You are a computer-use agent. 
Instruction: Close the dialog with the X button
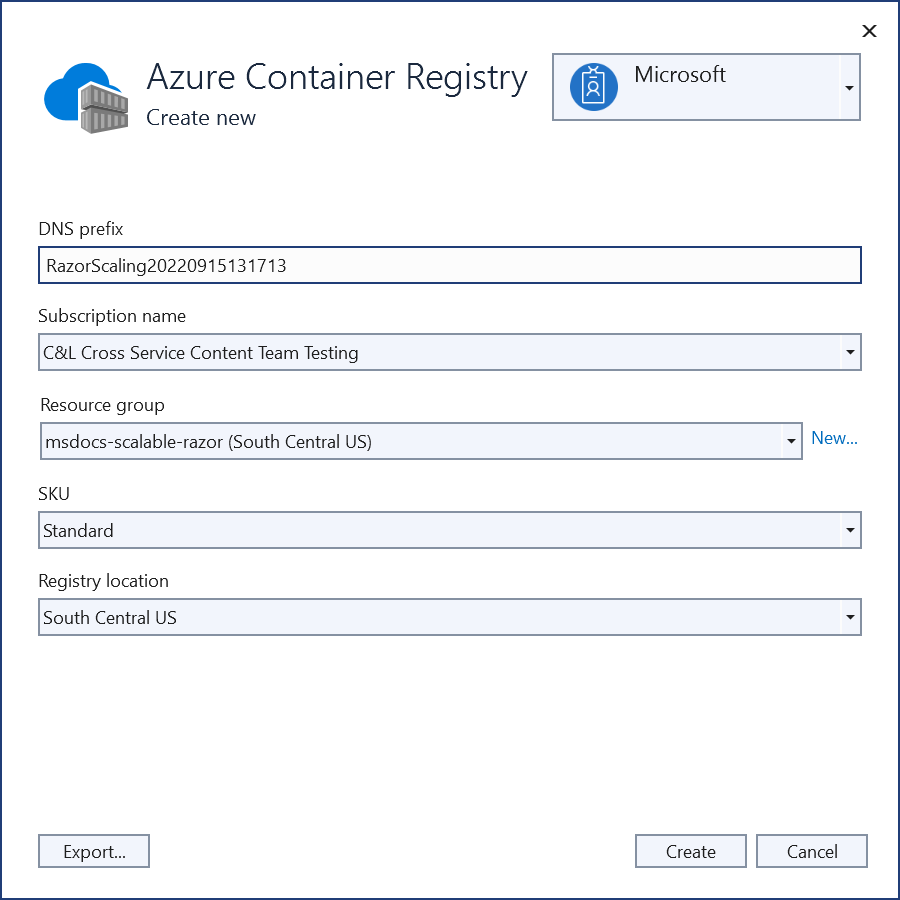click(869, 31)
